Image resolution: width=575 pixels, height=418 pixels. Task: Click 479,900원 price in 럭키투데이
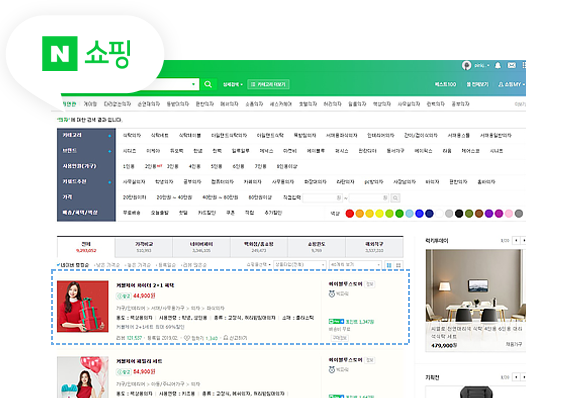[444, 345]
